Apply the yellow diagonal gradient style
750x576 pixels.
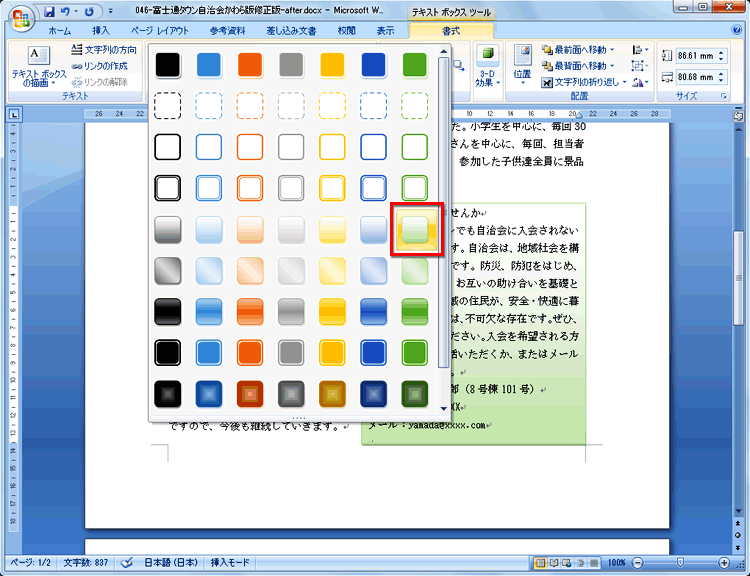click(x=332, y=270)
